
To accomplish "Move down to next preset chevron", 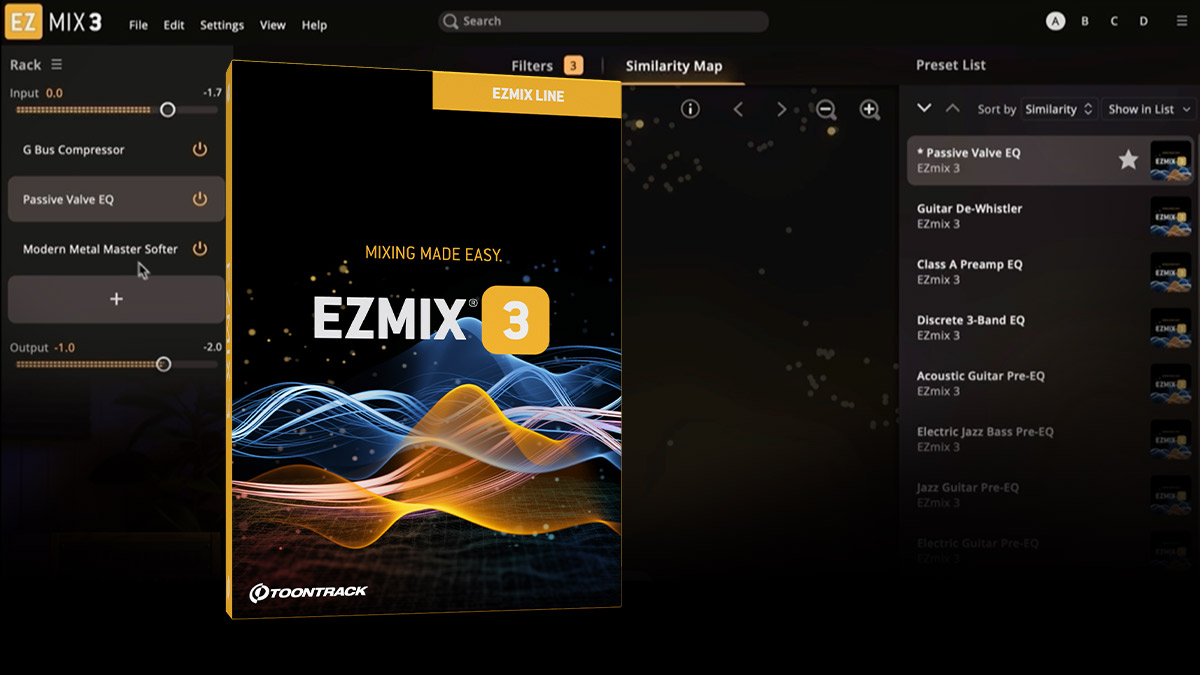I will point(924,108).
